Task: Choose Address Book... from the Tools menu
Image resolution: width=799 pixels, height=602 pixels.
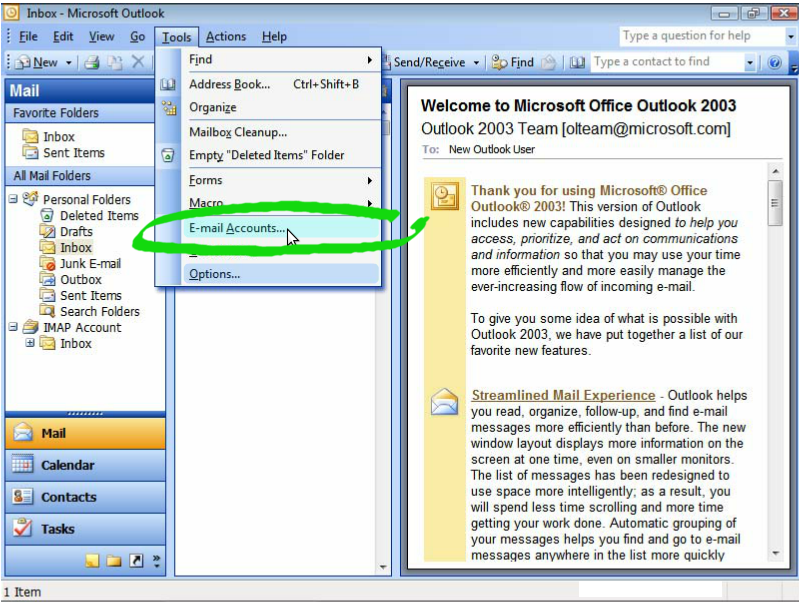Action: pyautogui.click(x=281, y=84)
